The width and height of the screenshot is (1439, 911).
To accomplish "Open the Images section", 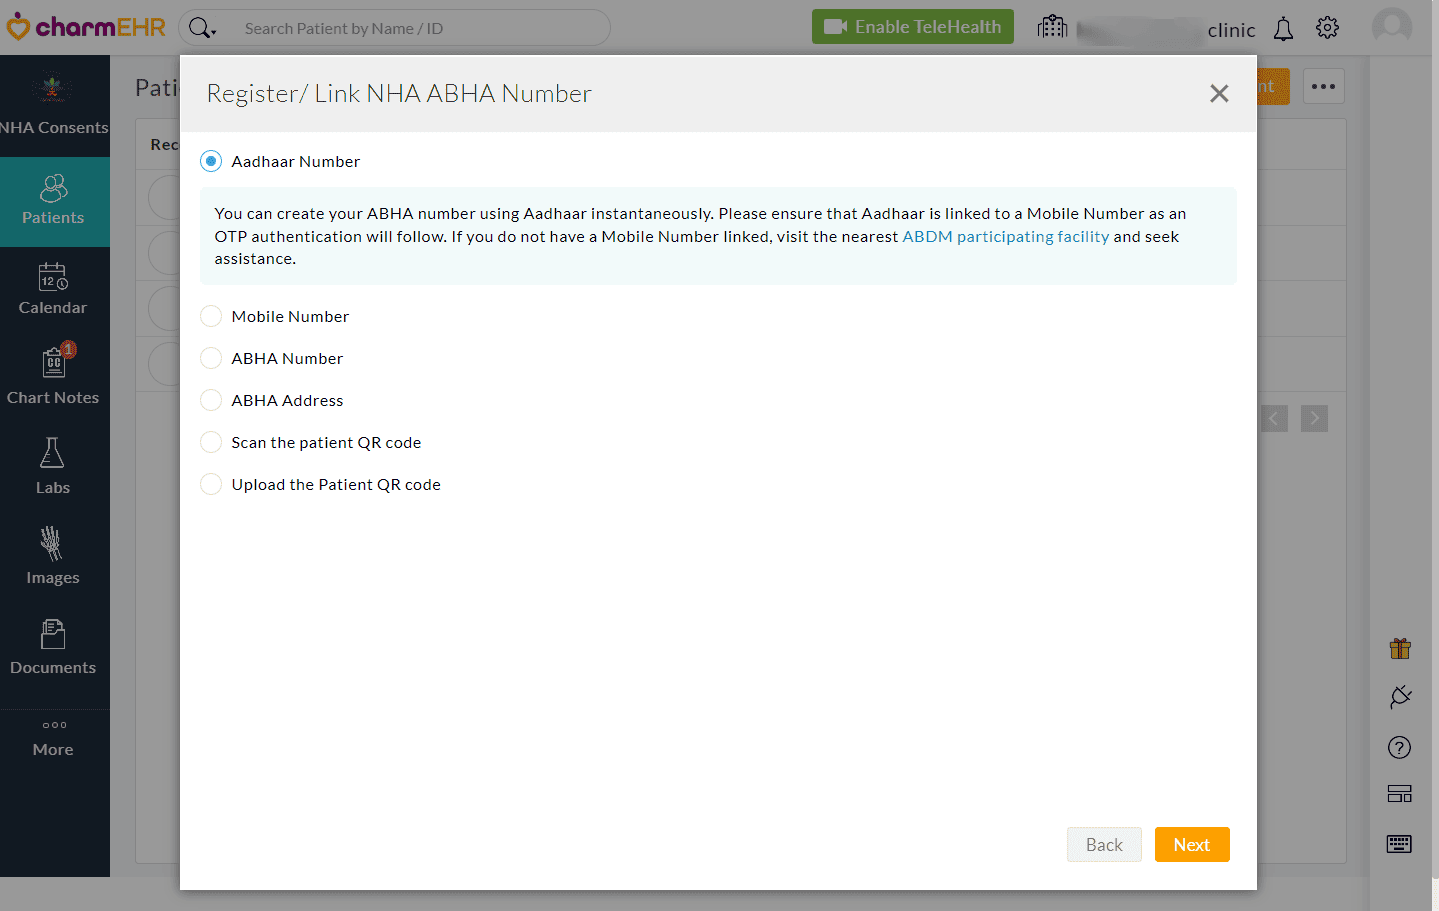I will [53, 556].
